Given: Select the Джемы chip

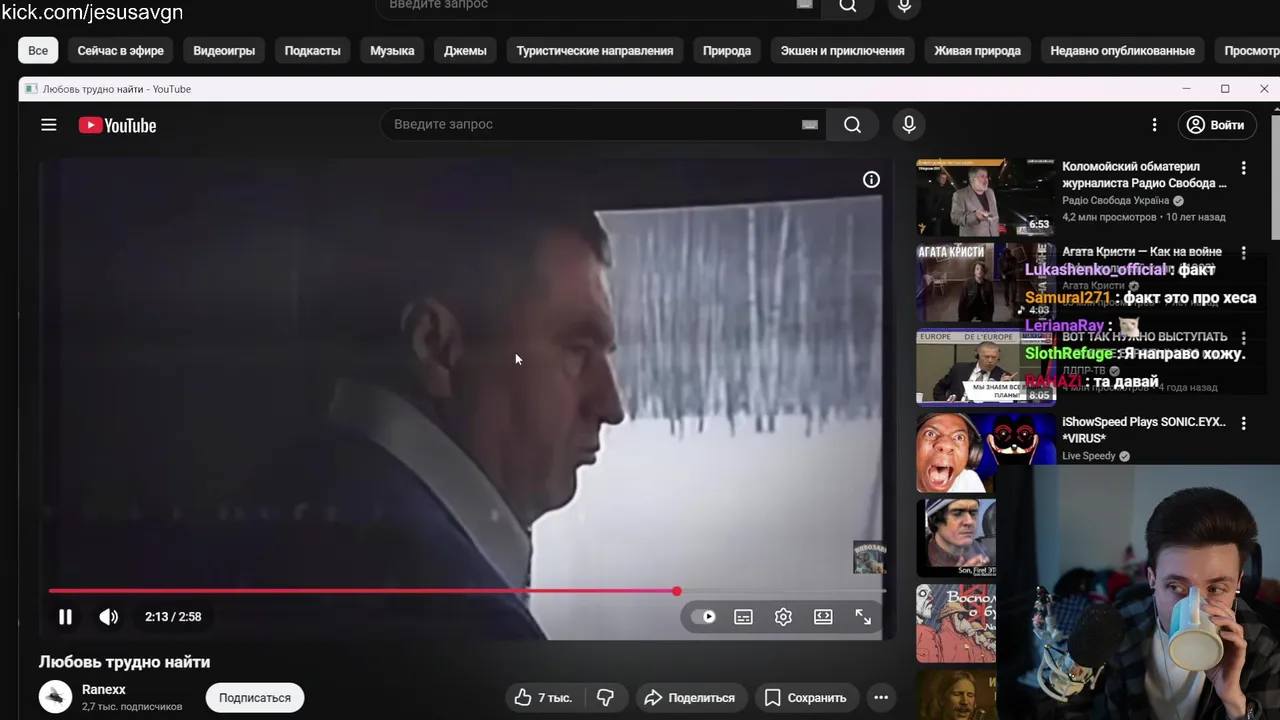Looking at the screenshot, I should 465,51.
